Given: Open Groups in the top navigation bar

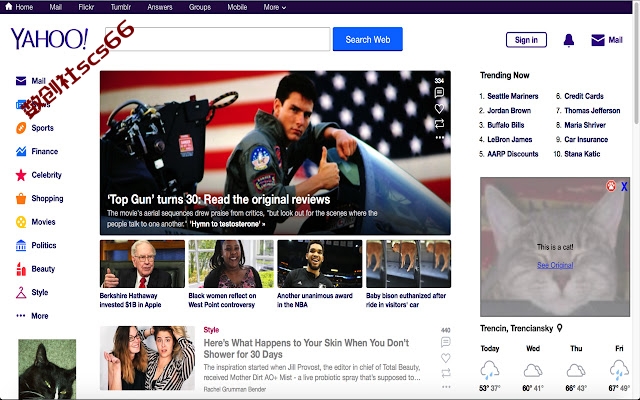Looking at the screenshot, I should coord(200,7).
